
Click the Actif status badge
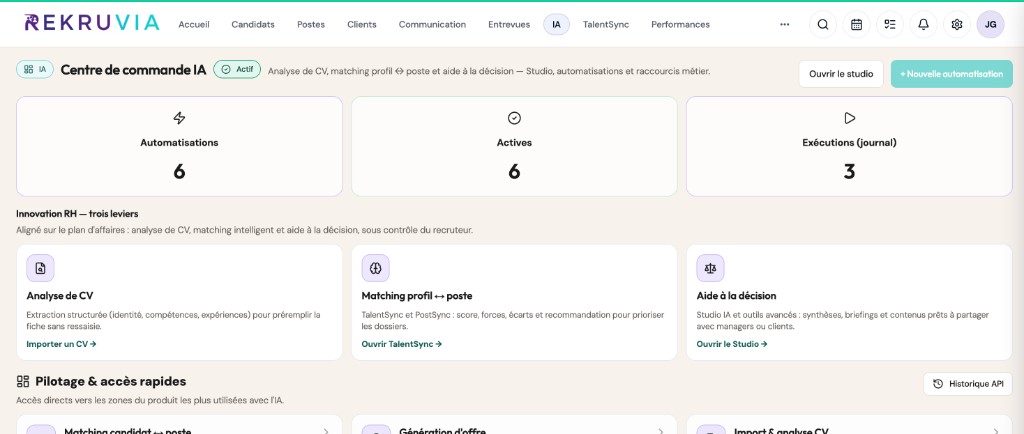point(237,69)
